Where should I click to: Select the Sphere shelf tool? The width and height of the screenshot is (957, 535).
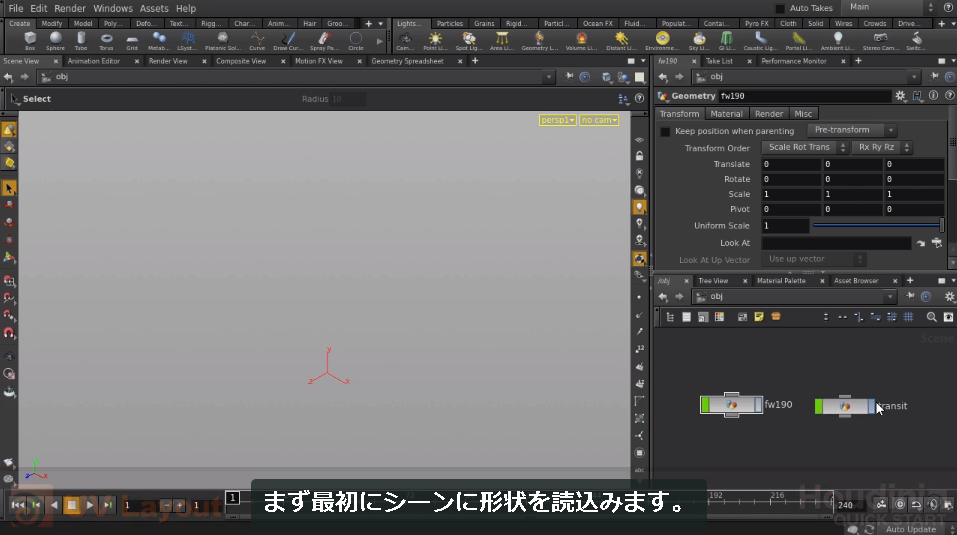(55, 41)
